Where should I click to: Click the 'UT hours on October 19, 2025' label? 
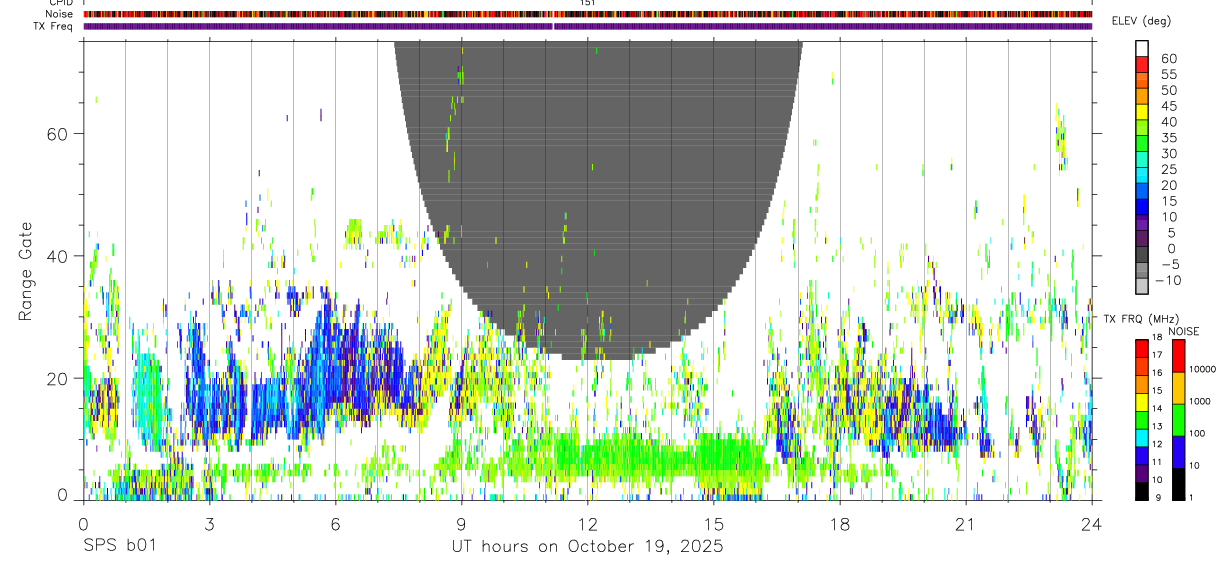pyautogui.click(x=587, y=546)
